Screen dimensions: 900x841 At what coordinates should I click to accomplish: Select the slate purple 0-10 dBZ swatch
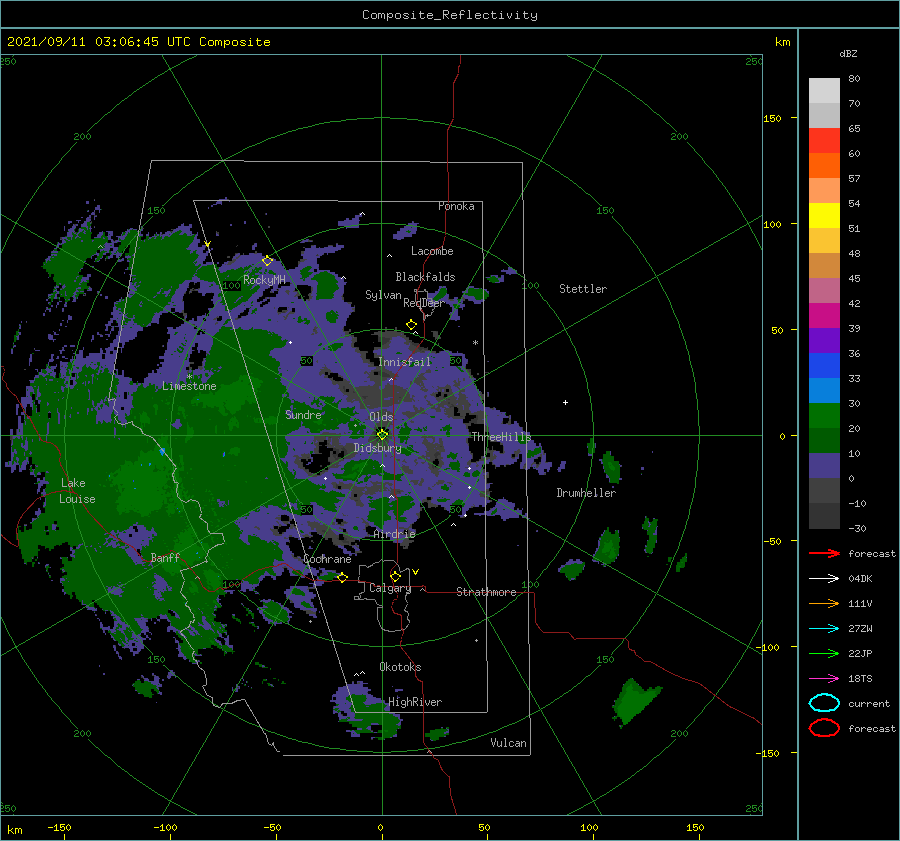coord(824,466)
